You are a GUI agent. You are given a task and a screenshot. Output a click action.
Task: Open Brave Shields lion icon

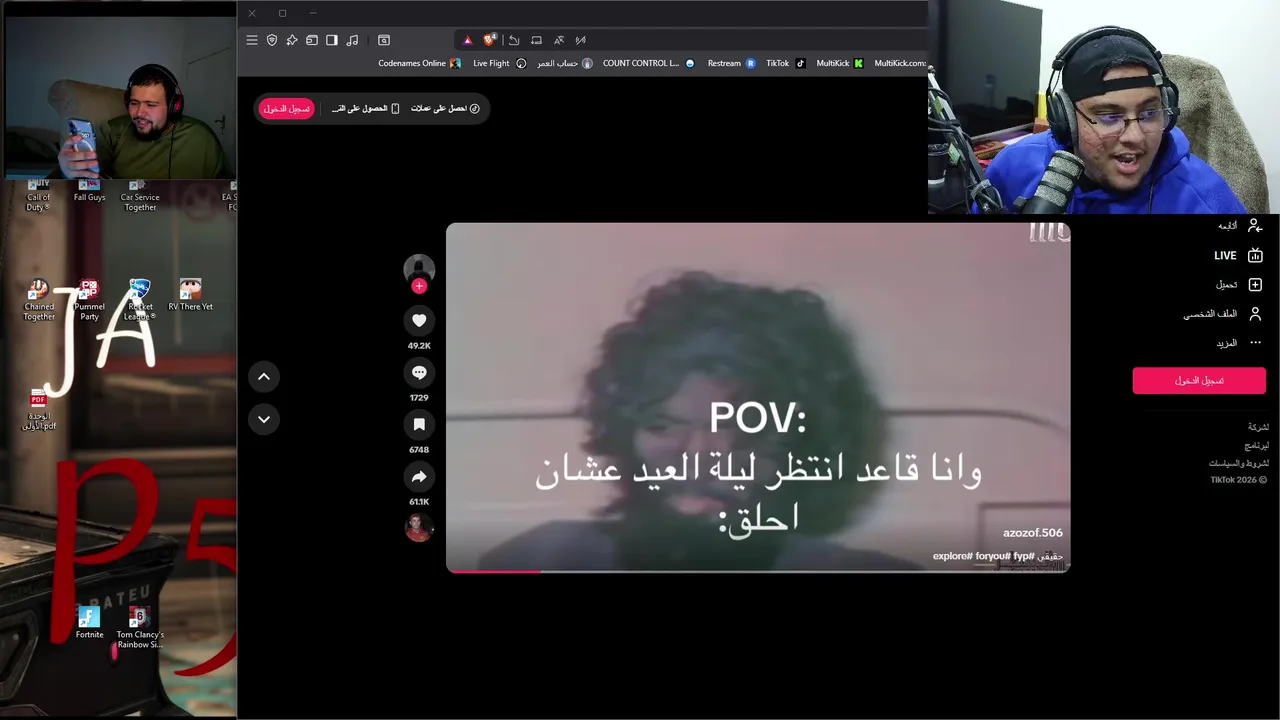click(x=490, y=40)
